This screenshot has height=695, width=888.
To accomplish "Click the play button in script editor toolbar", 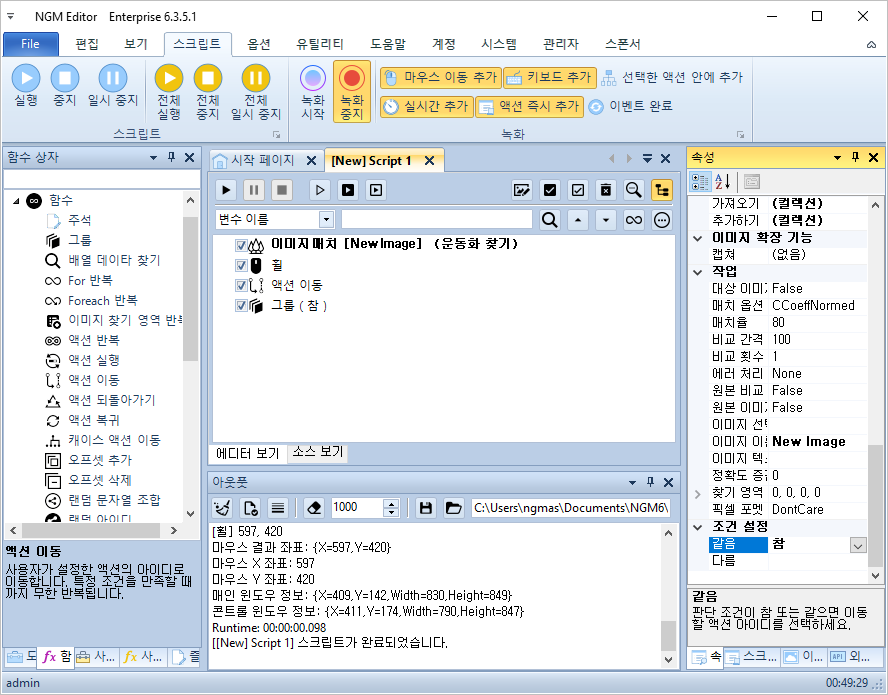I will pyautogui.click(x=226, y=190).
